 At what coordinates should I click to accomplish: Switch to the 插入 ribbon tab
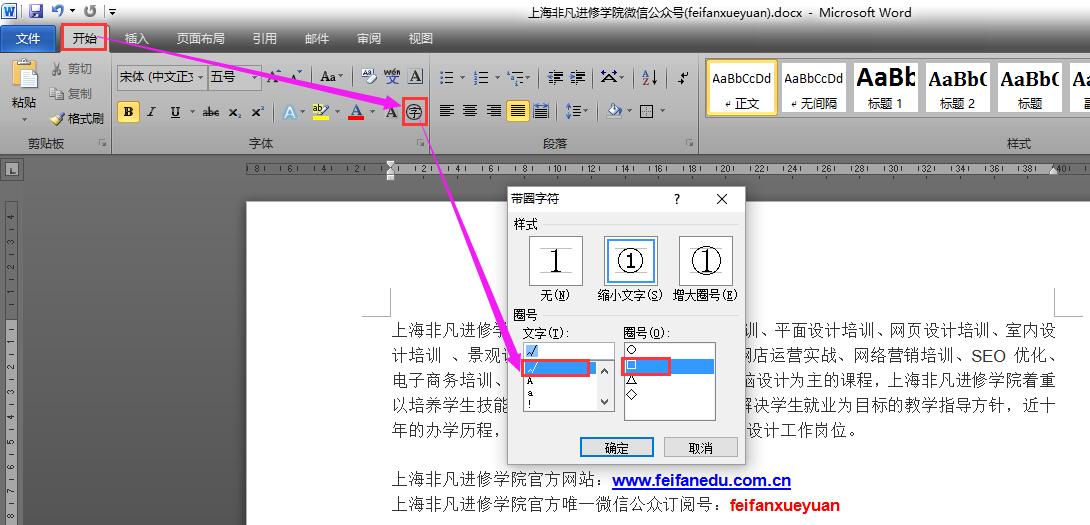tap(137, 38)
